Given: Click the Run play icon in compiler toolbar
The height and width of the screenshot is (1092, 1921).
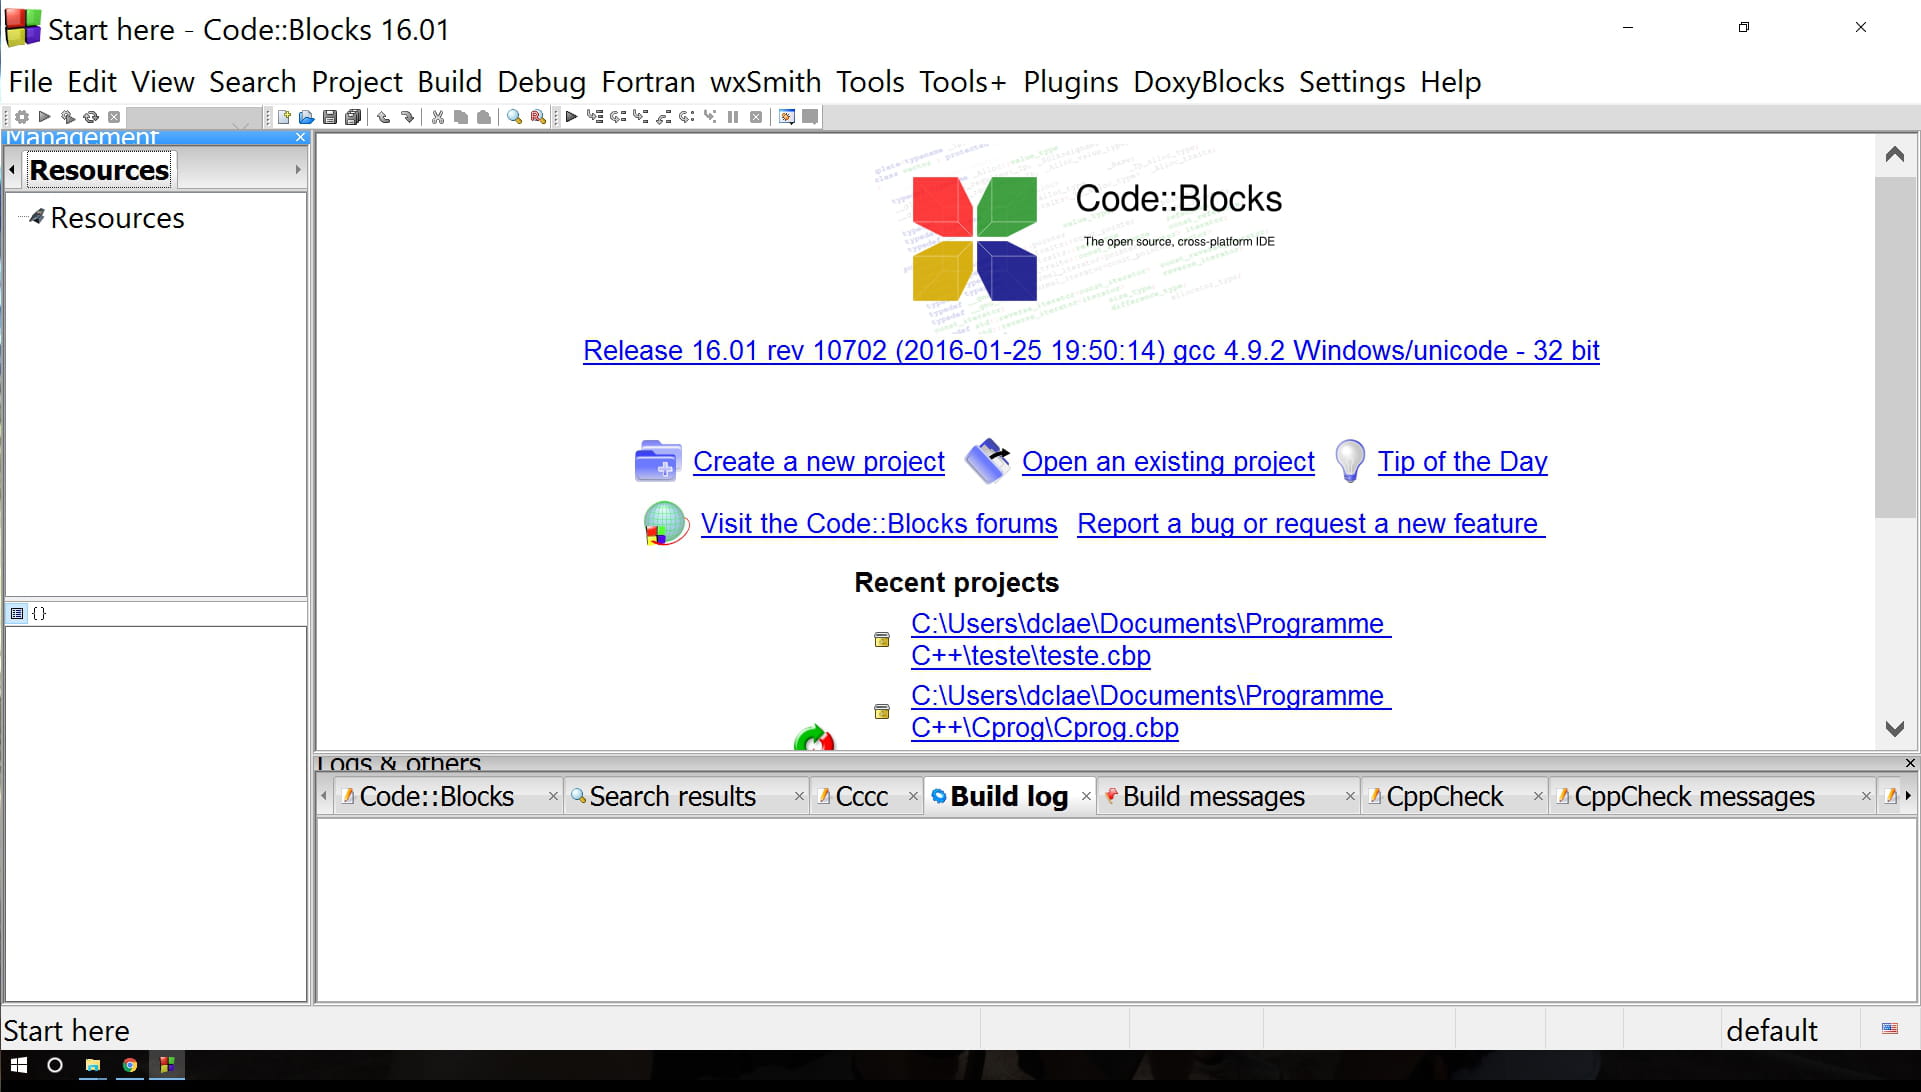Looking at the screenshot, I should [44, 117].
